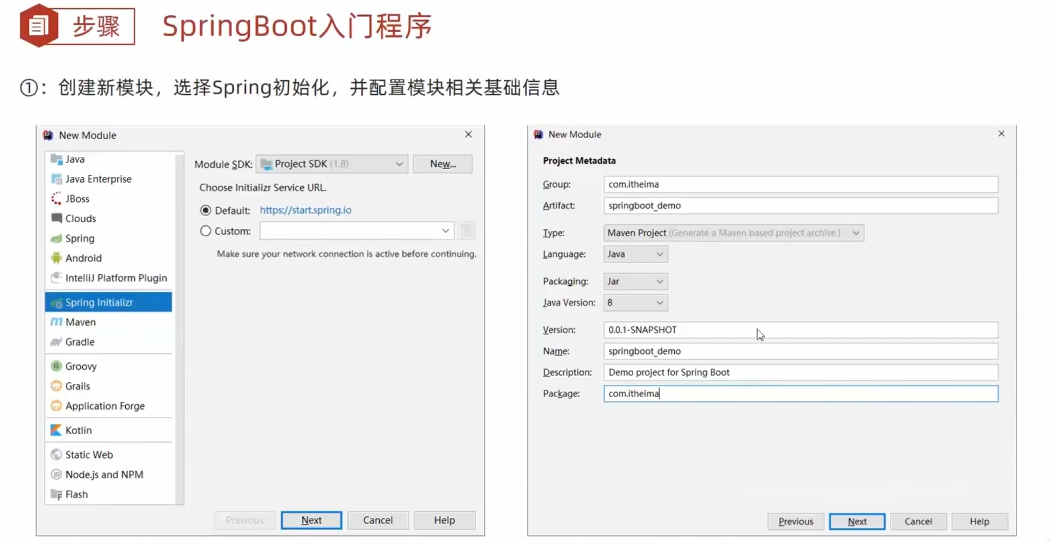The width and height of the screenshot is (1050, 541).
Task: Click the Artifact input field
Action: [x=801, y=206]
